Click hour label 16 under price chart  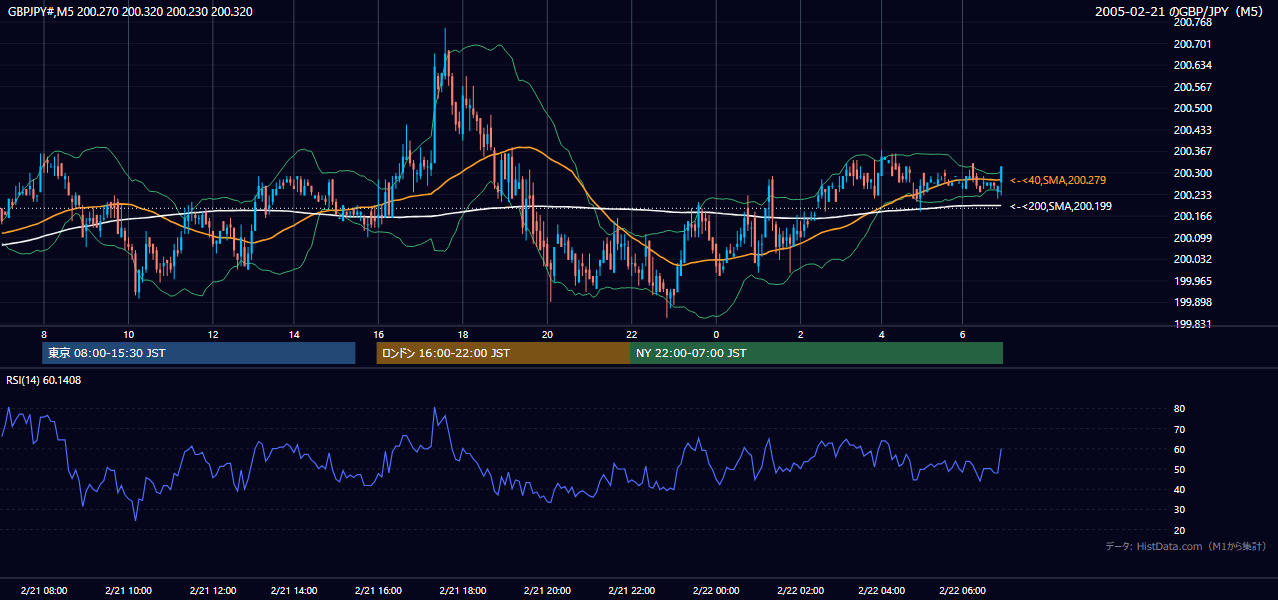379,334
